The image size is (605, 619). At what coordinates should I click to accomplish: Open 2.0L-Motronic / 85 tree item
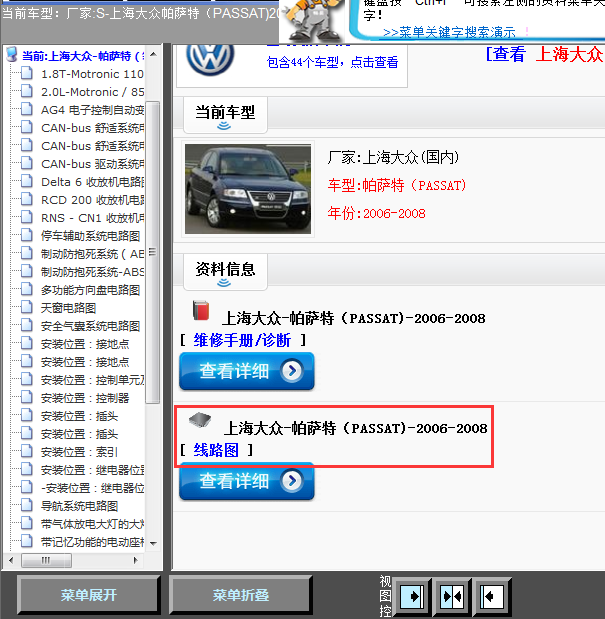click(x=92, y=92)
